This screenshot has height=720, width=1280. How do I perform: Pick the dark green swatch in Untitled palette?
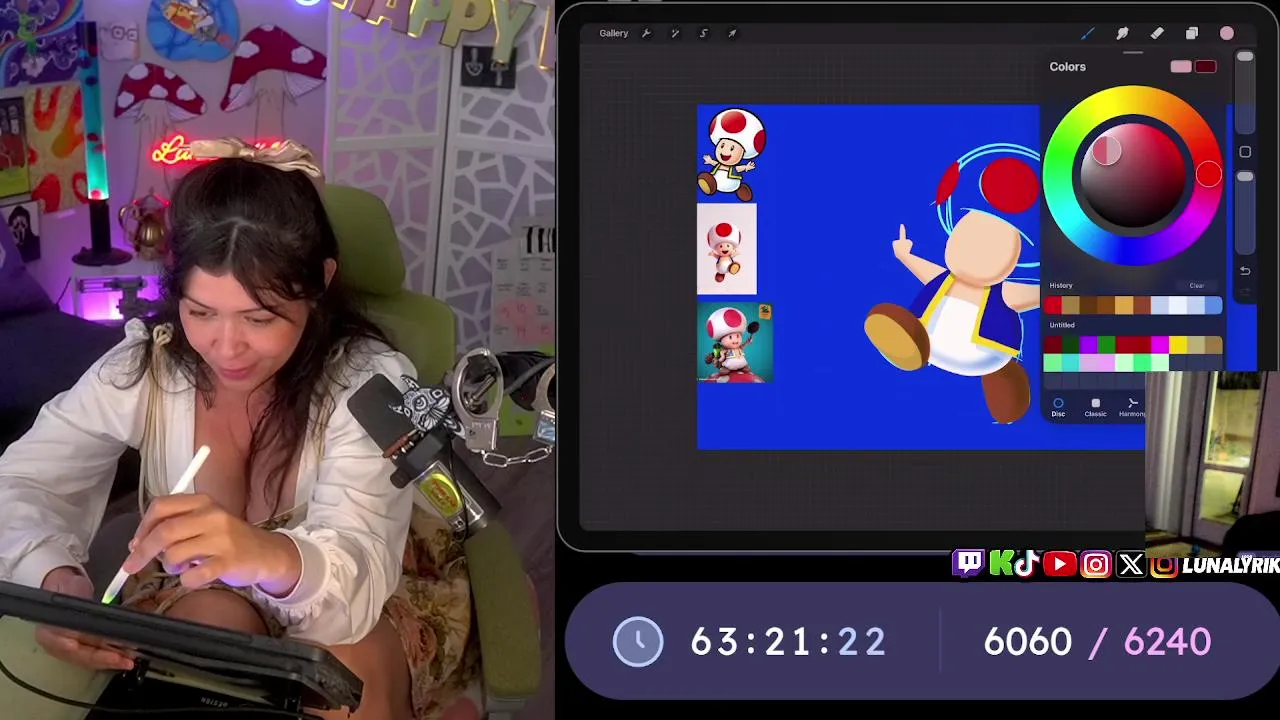[x=1070, y=345]
